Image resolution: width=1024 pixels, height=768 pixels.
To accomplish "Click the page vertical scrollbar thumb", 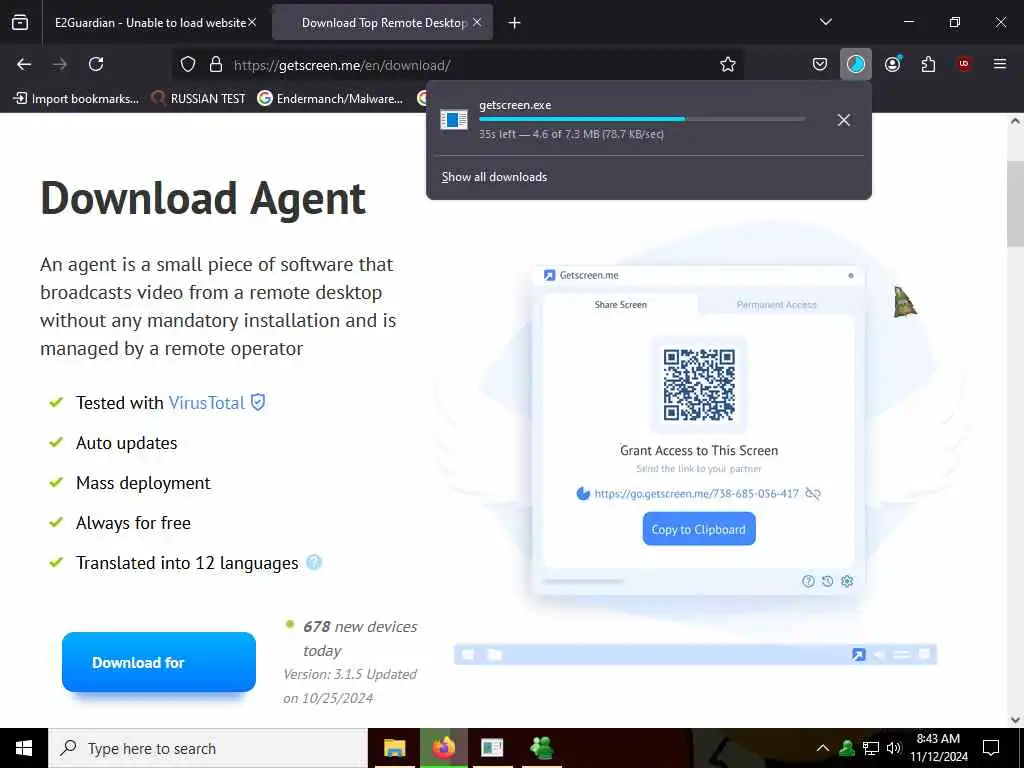I will click(1016, 203).
